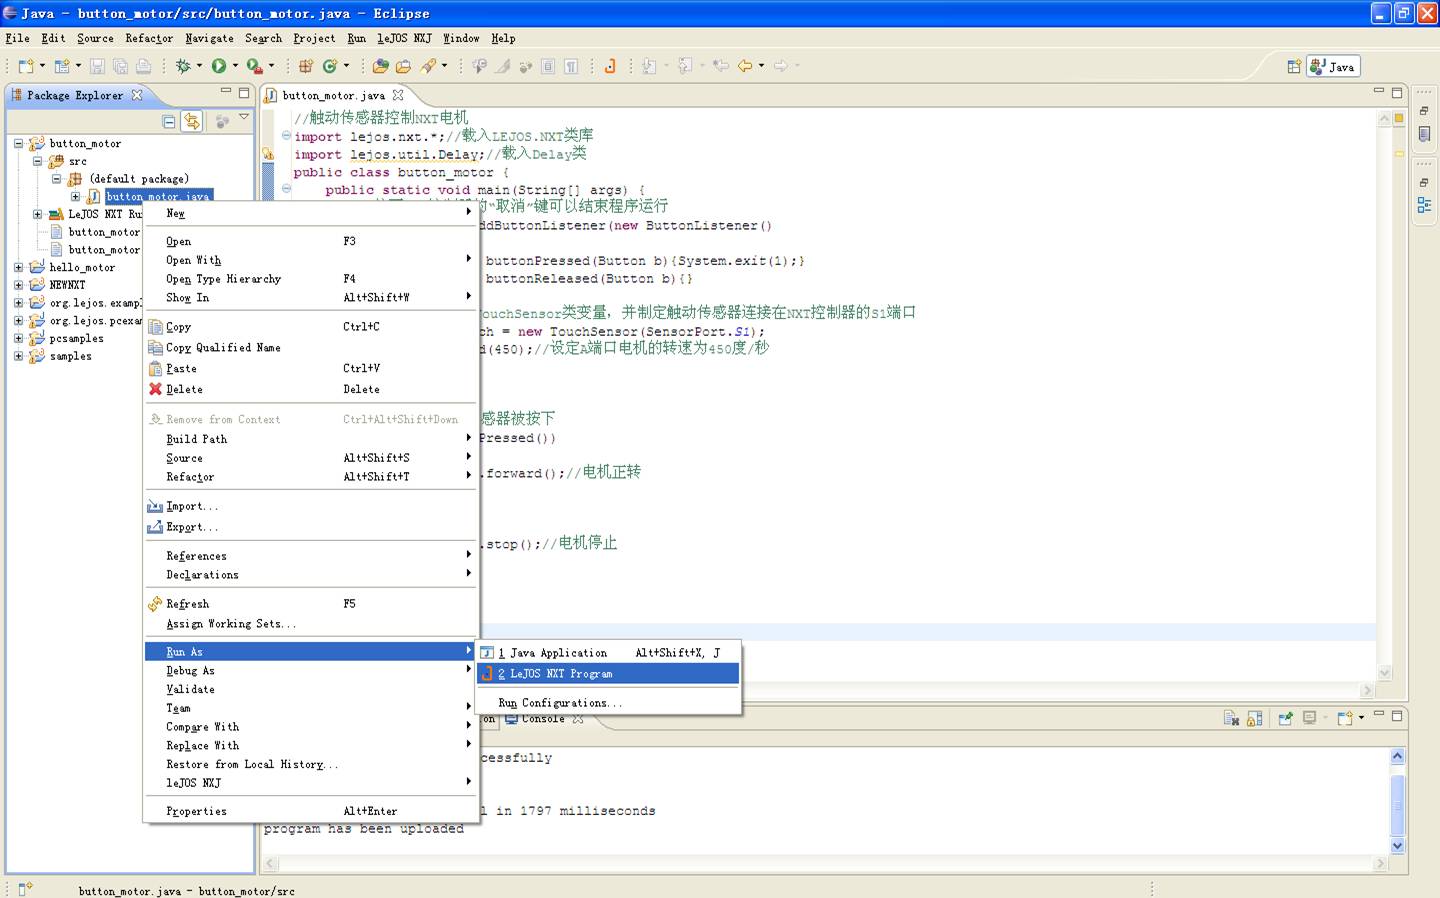Collapse the import fold marker in editor
Screen dimensions: 1440x898
(x=286, y=136)
